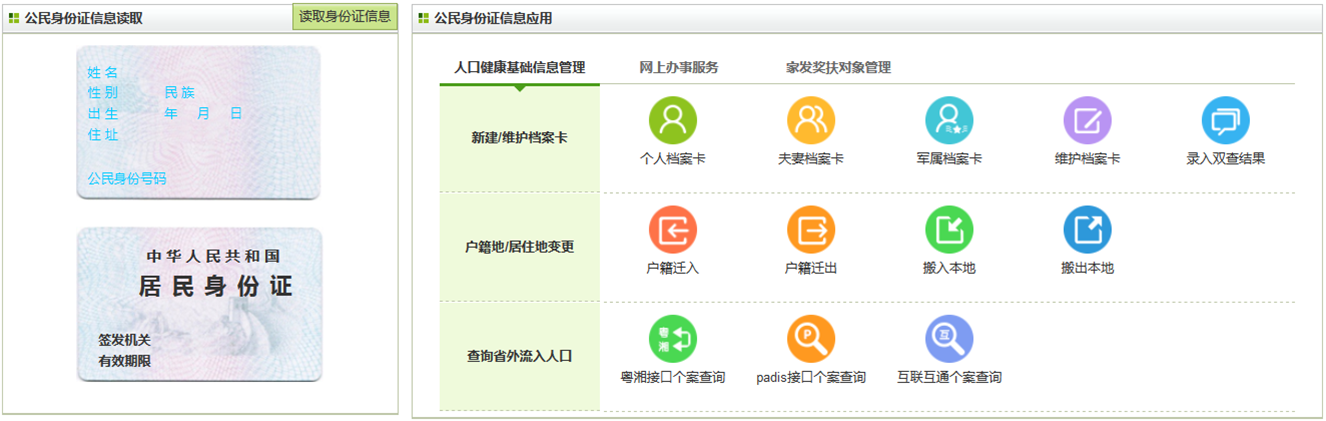Switch to the 家发奖扶对象管理 tab
The height and width of the screenshot is (421, 1326).
coord(838,68)
